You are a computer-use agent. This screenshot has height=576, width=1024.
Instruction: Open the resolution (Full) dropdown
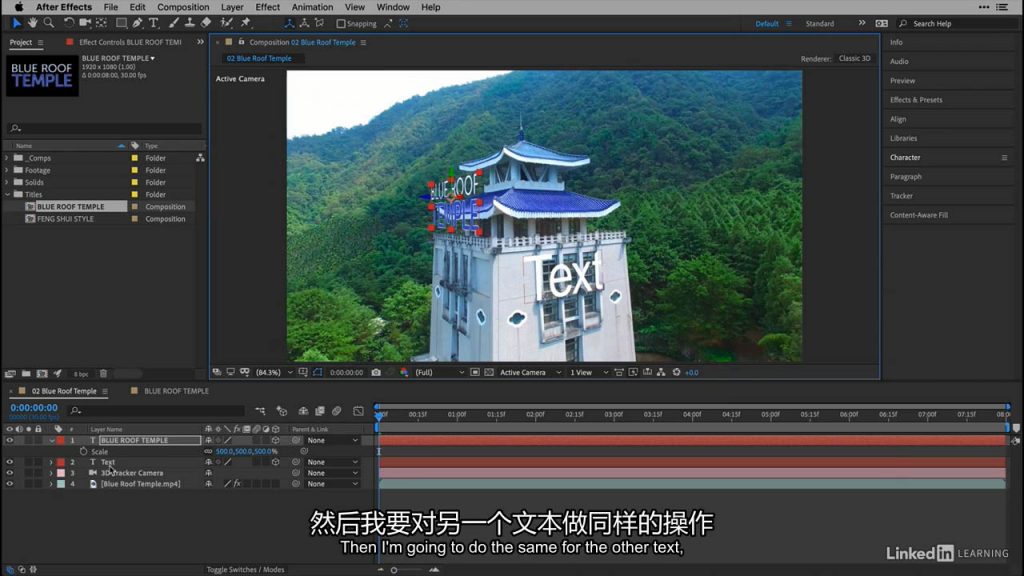point(440,372)
